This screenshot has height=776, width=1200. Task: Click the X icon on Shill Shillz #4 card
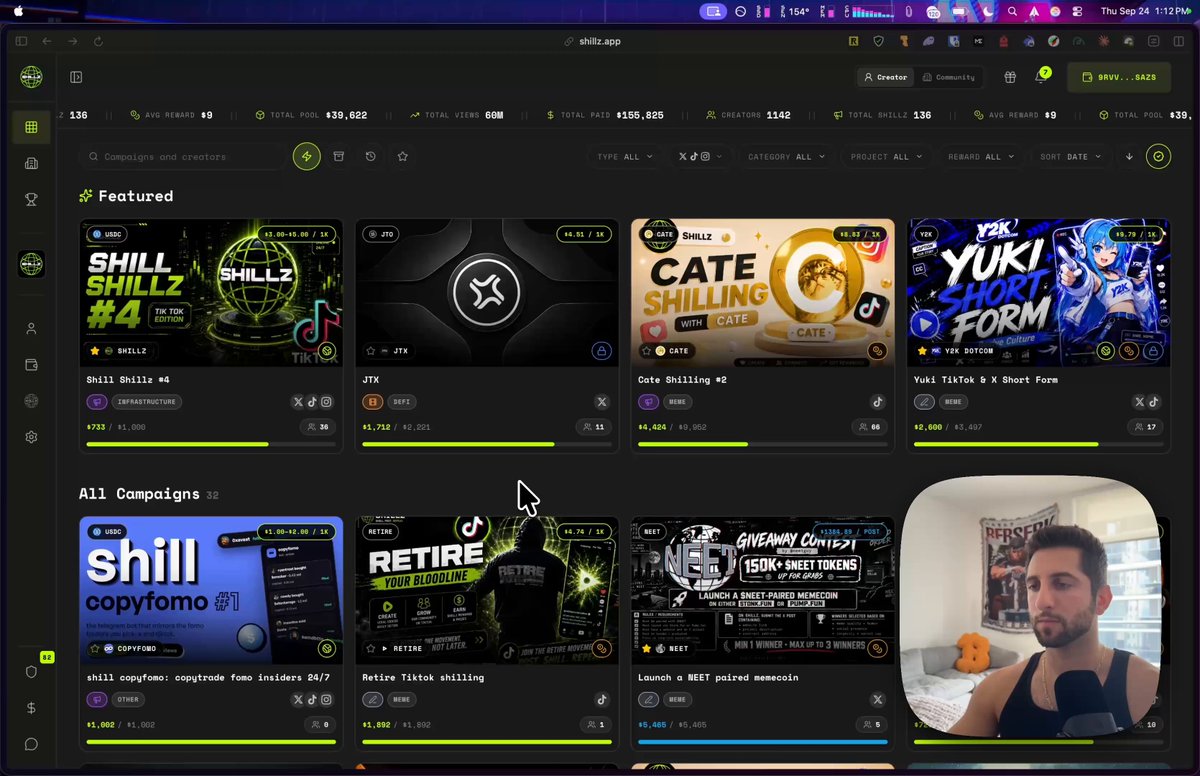pyautogui.click(x=298, y=402)
